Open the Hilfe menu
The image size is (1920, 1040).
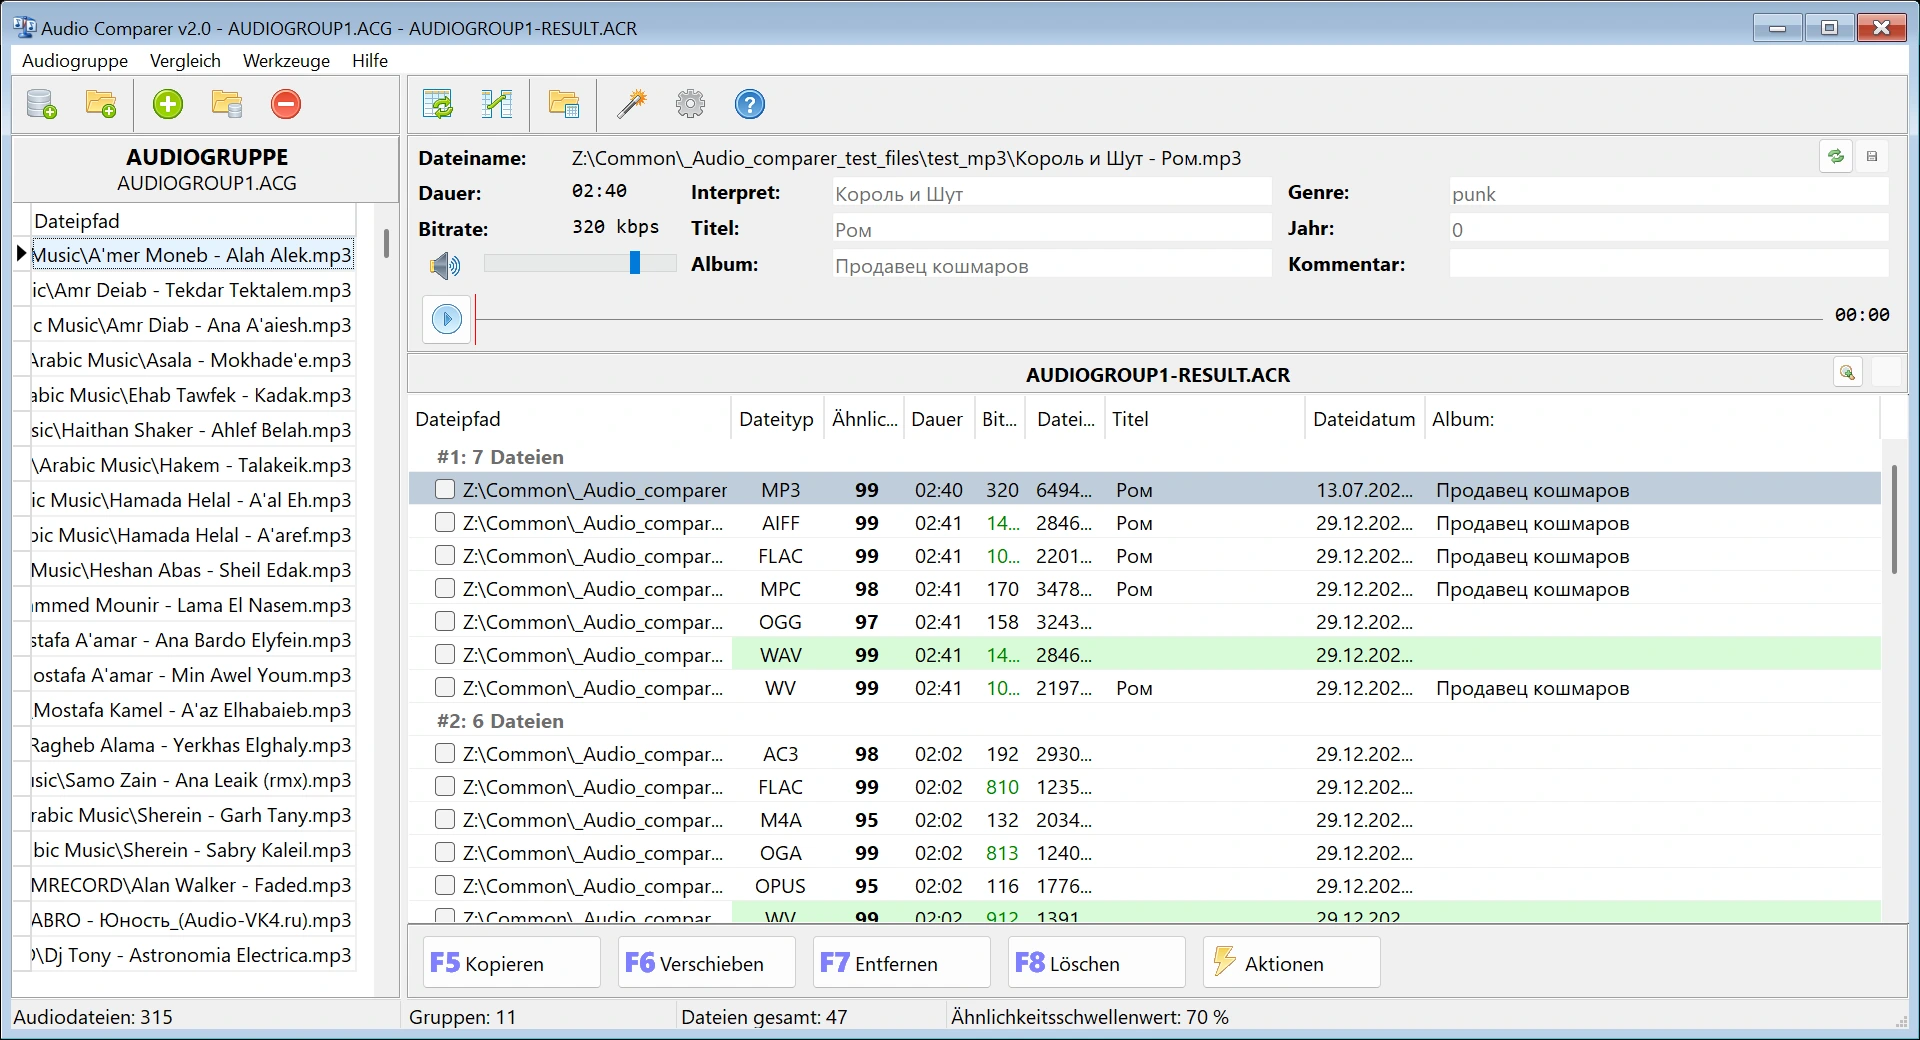click(370, 60)
